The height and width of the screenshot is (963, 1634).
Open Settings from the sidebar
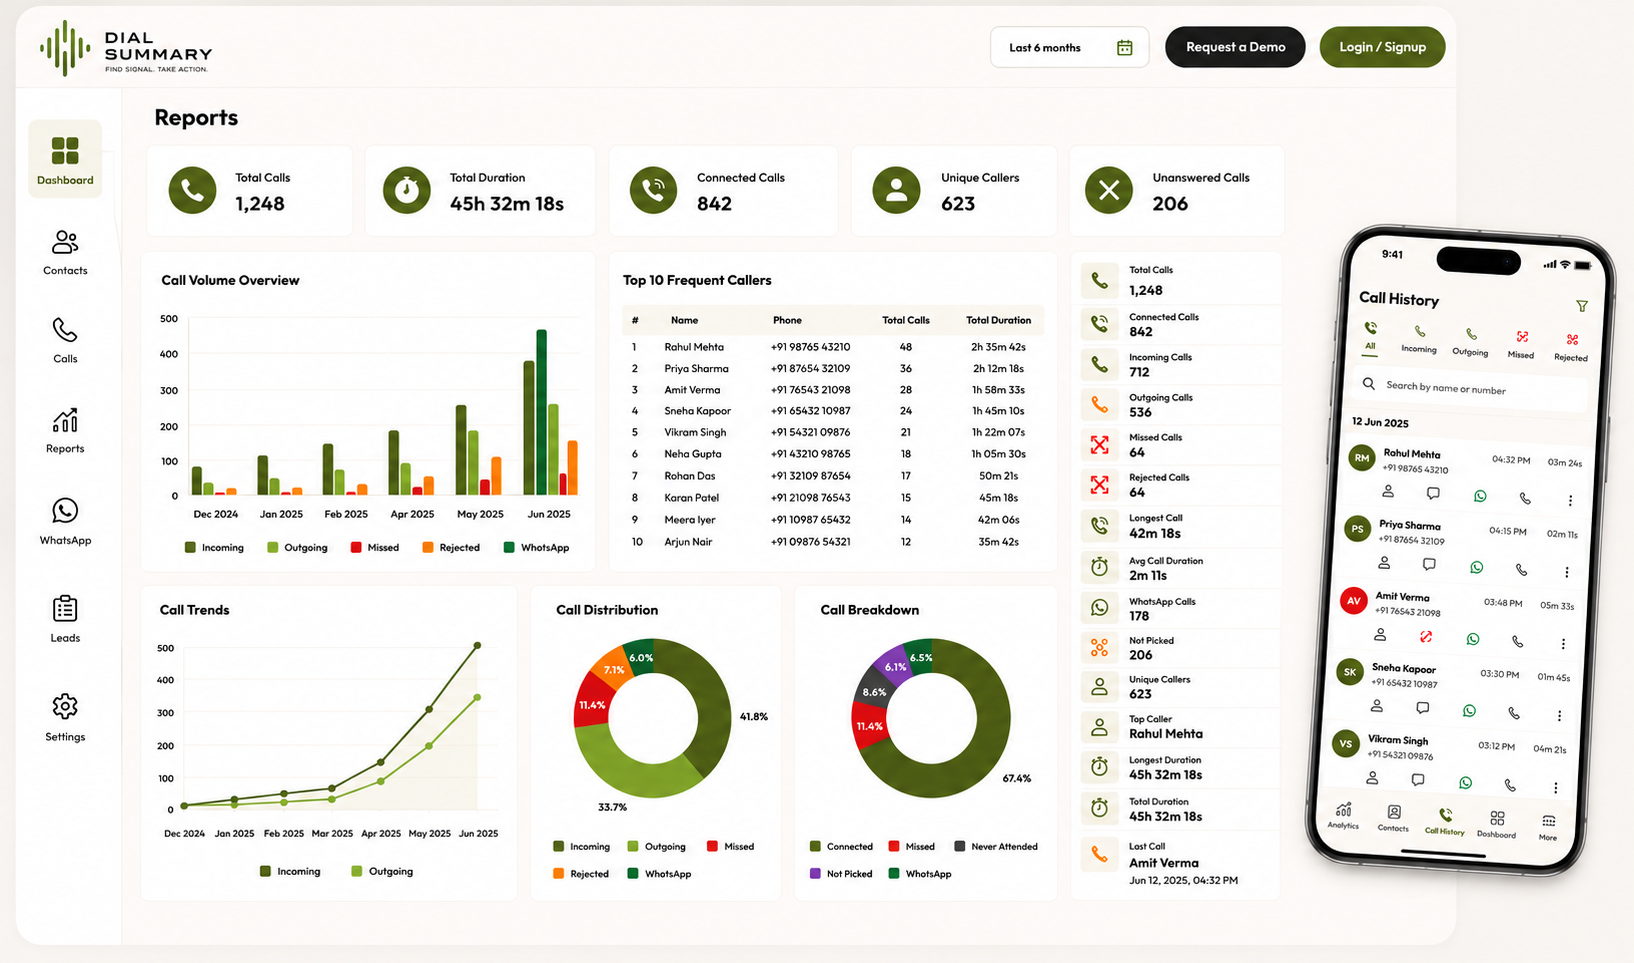coord(65,717)
